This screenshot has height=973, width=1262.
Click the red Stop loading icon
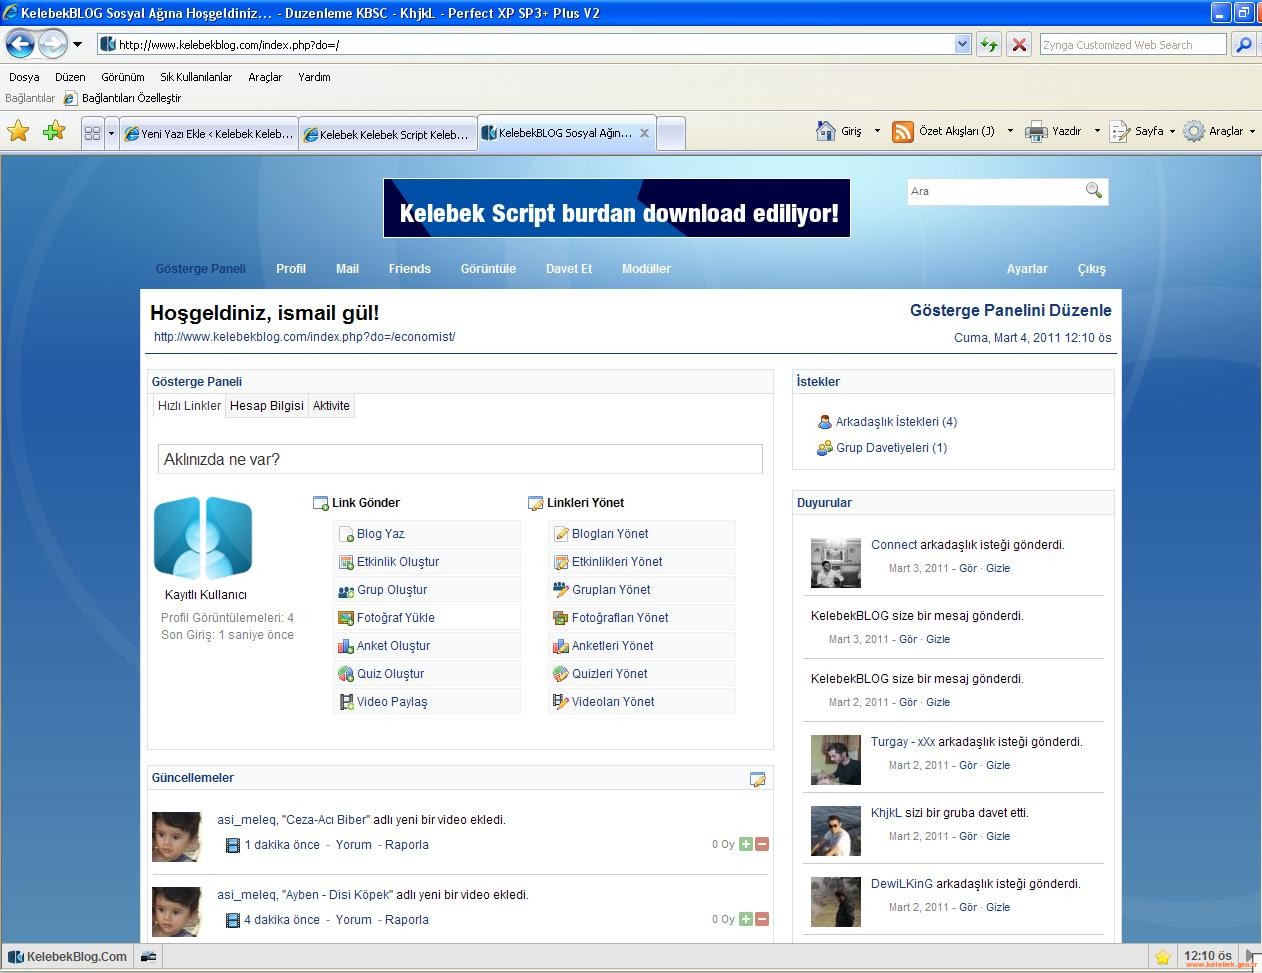point(1019,45)
